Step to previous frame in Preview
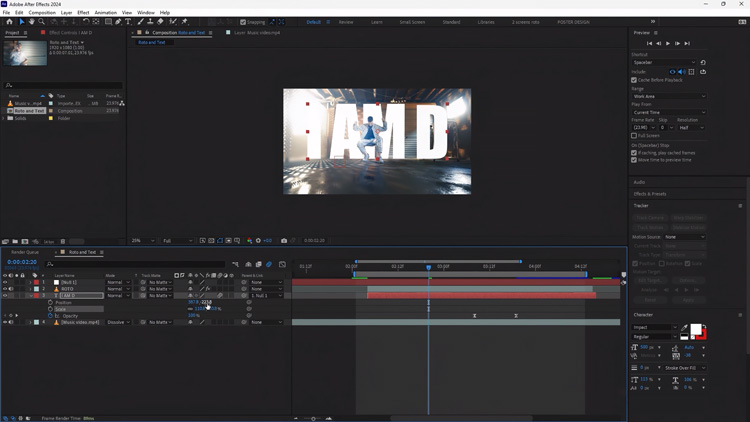The height and width of the screenshot is (422, 750). point(659,44)
